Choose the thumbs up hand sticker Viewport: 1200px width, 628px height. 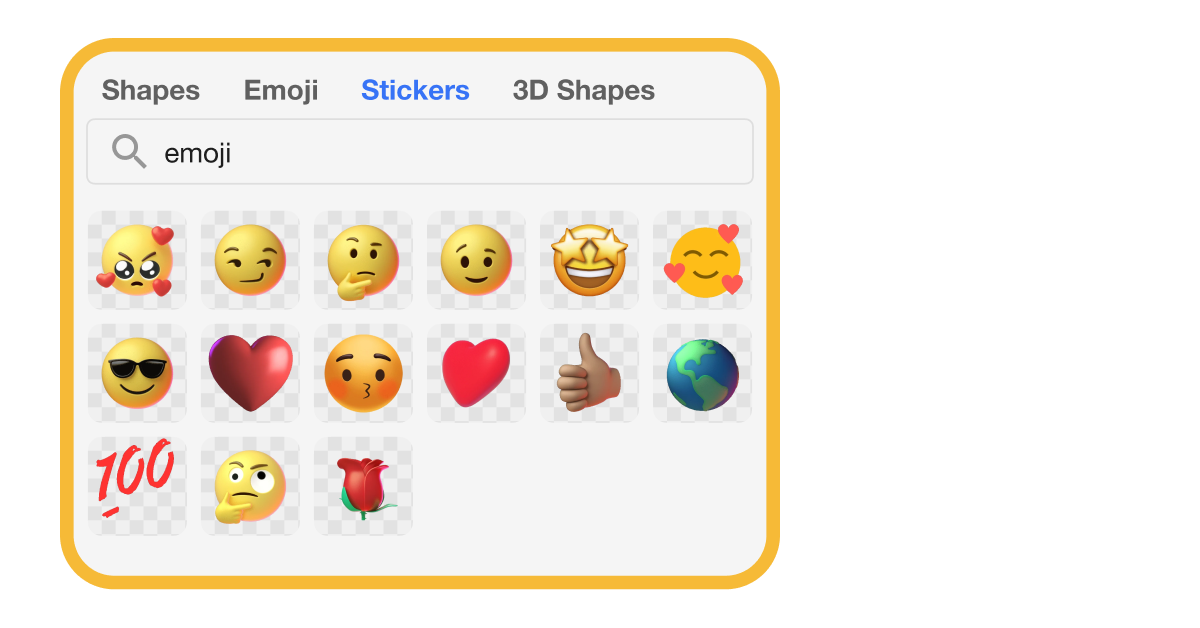tap(589, 373)
